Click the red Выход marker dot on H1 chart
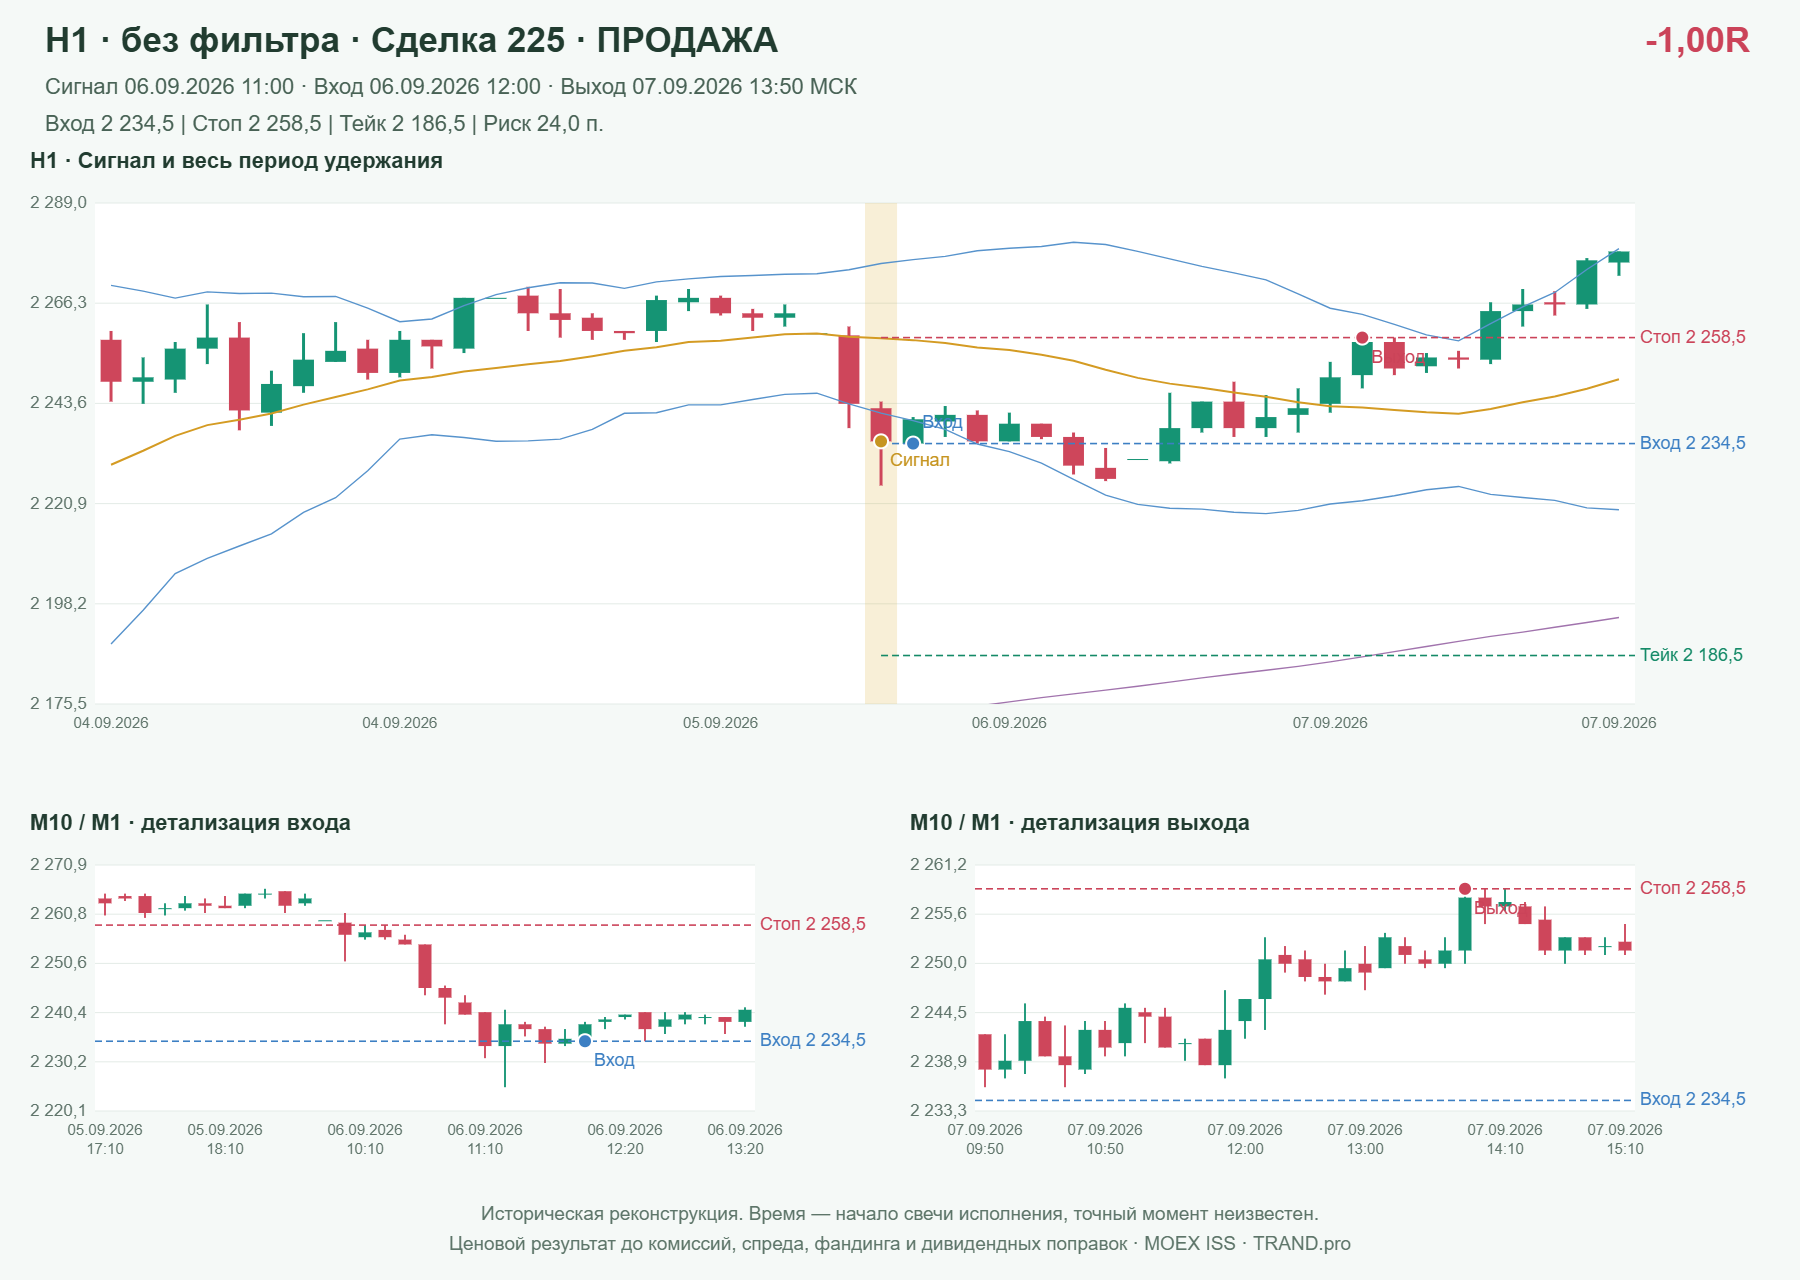The width and height of the screenshot is (1800, 1280). (1362, 338)
